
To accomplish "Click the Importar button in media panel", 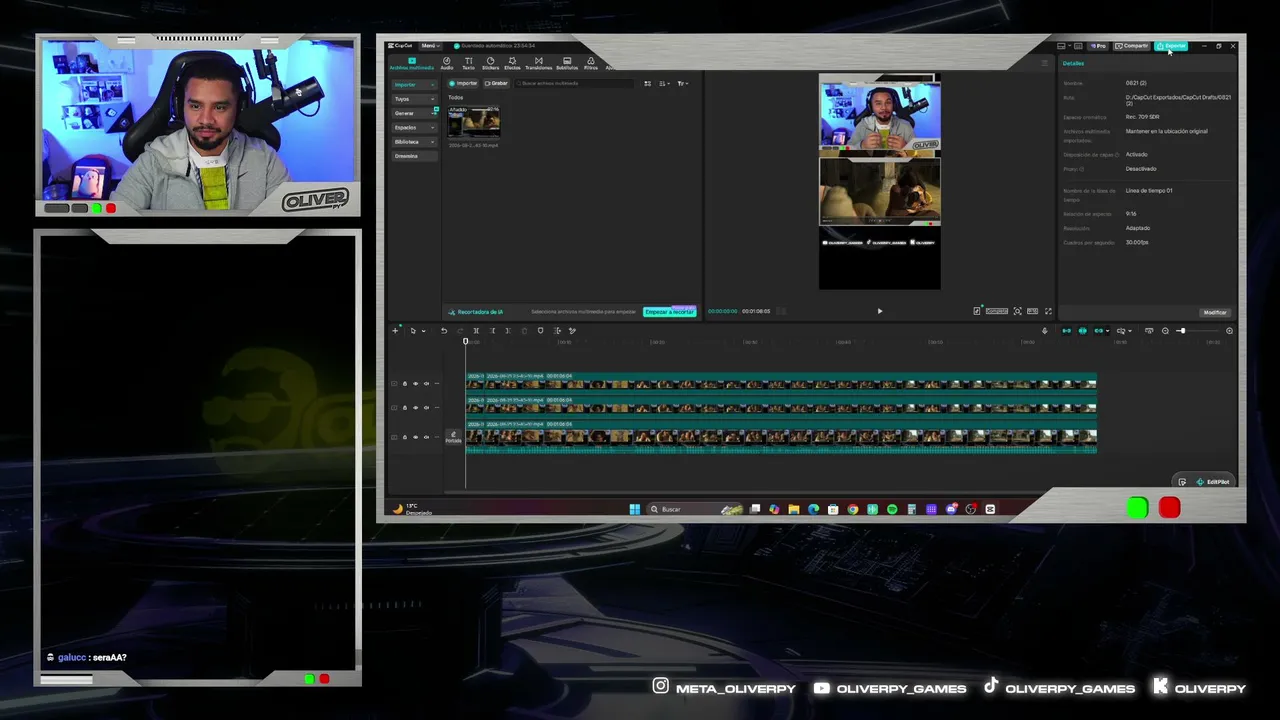I will 464,83.
